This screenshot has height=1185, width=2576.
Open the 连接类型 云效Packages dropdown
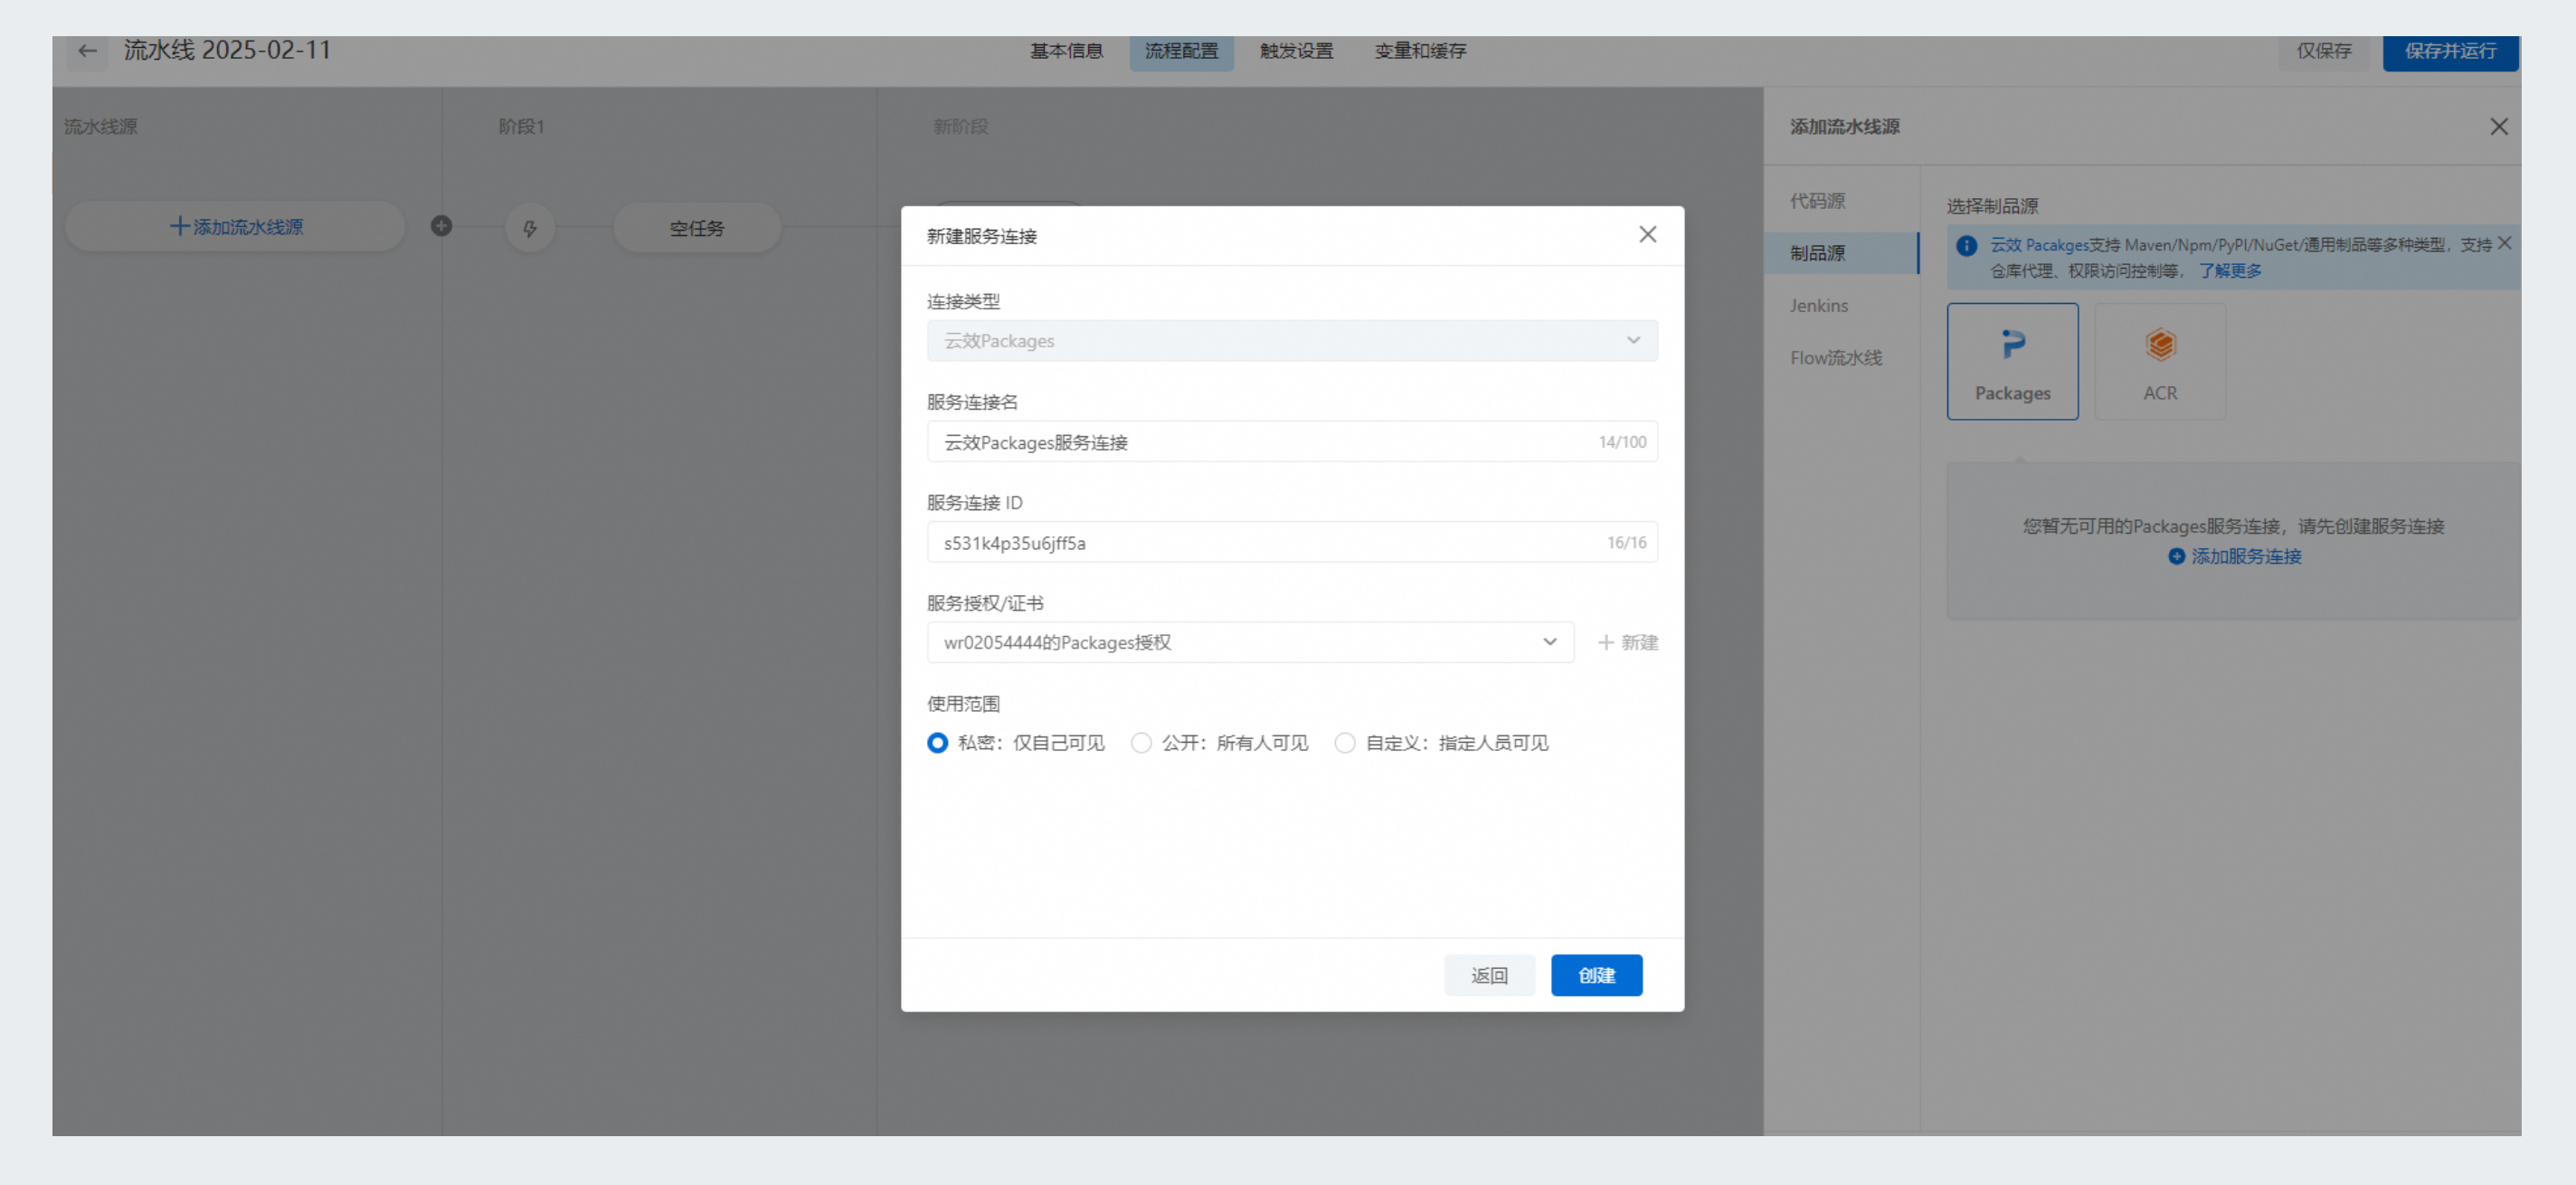pyautogui.click(x=1292, y=341)
